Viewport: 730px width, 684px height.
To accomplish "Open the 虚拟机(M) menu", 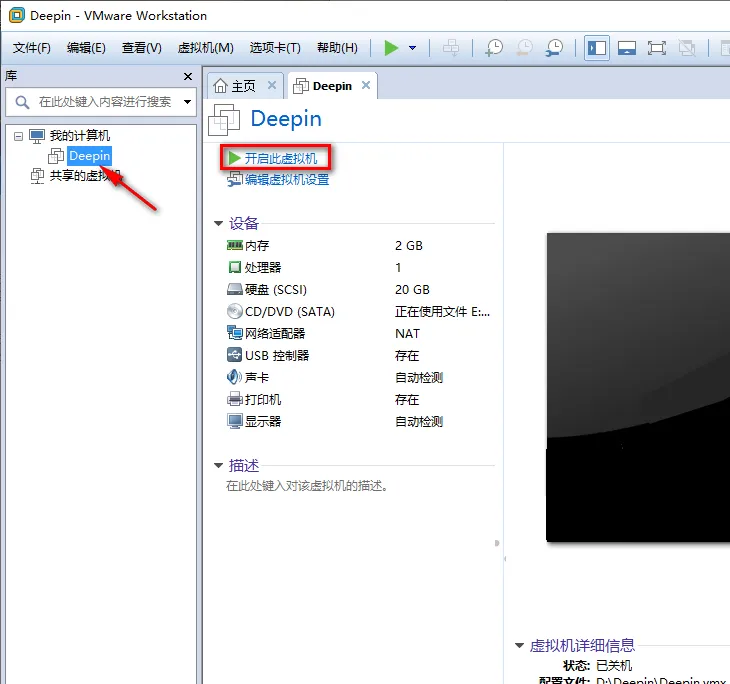I will (x=205, y=47).
